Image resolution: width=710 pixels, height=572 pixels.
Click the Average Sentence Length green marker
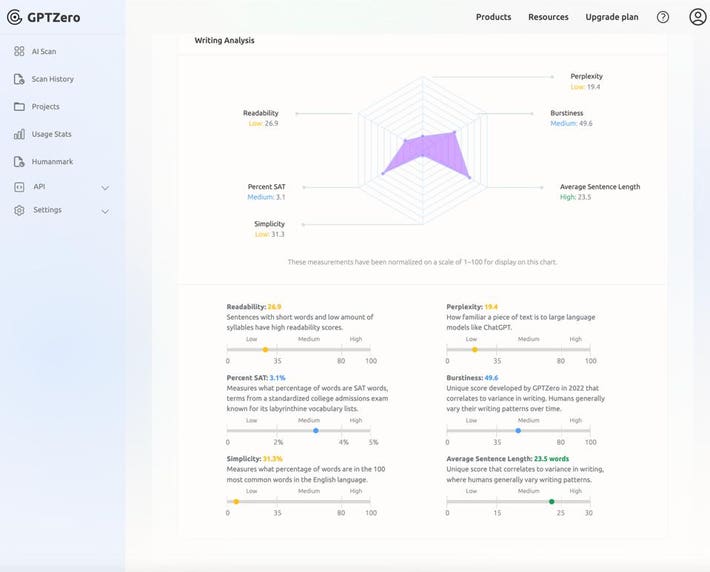551,501
